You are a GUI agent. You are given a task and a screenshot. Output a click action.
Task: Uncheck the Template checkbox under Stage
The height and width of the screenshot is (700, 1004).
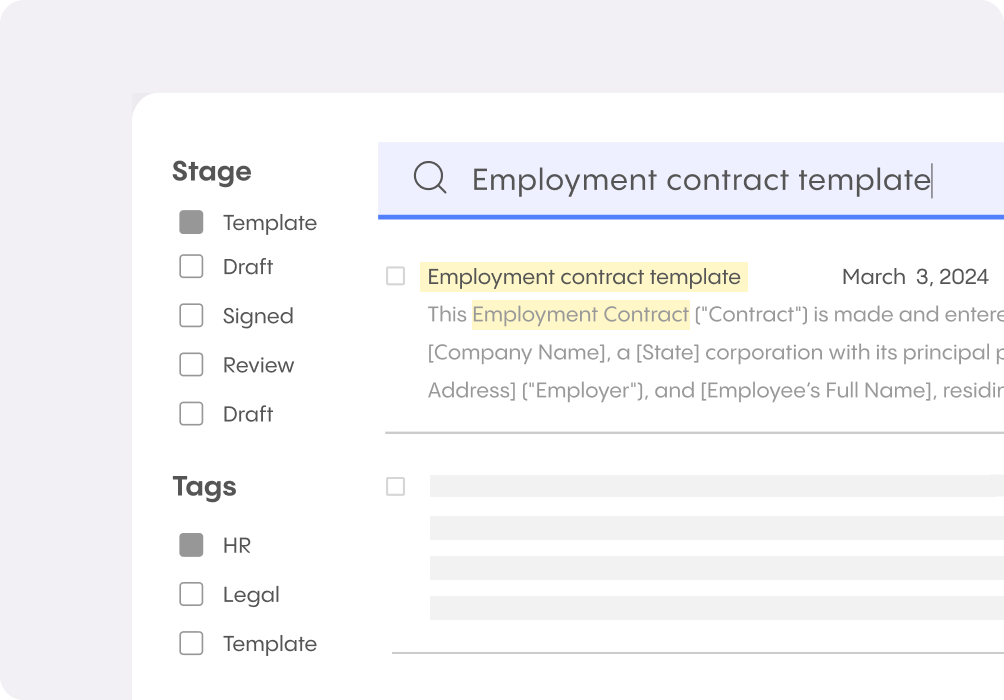point(191,222)
